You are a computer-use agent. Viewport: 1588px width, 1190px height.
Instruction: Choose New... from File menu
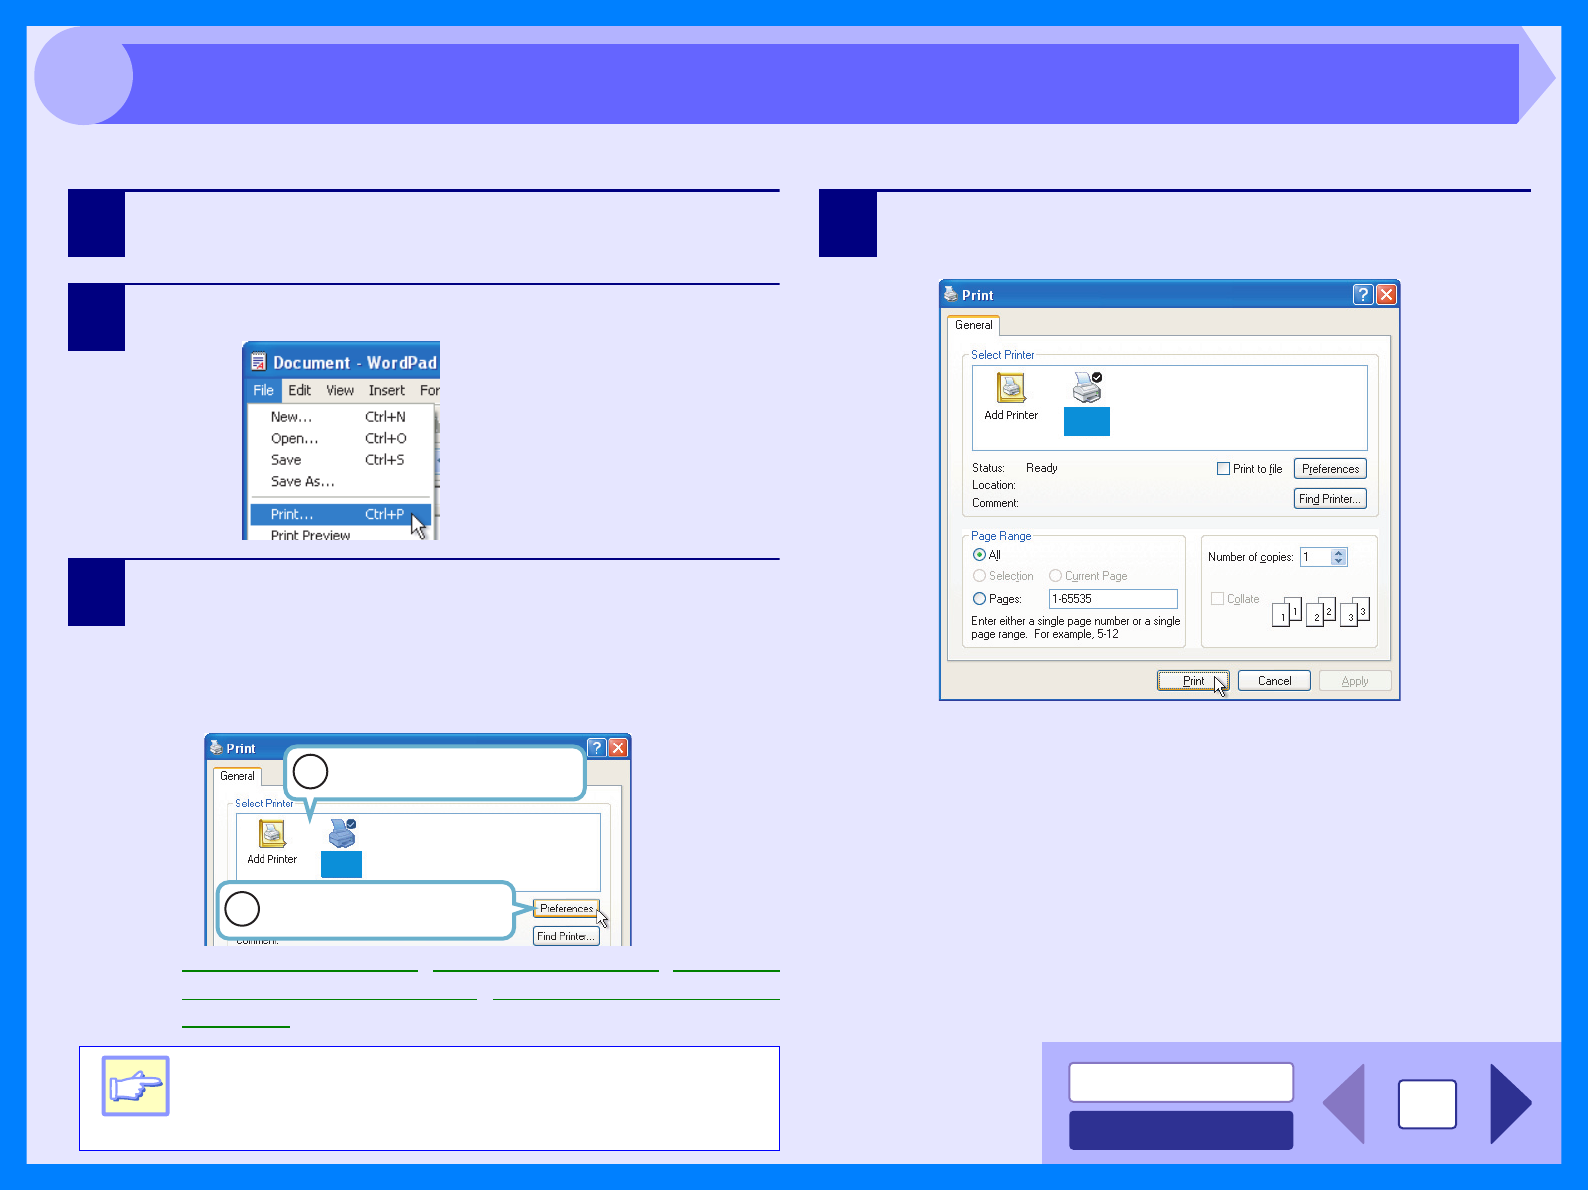pyautogui.click(x=340, y=417)
